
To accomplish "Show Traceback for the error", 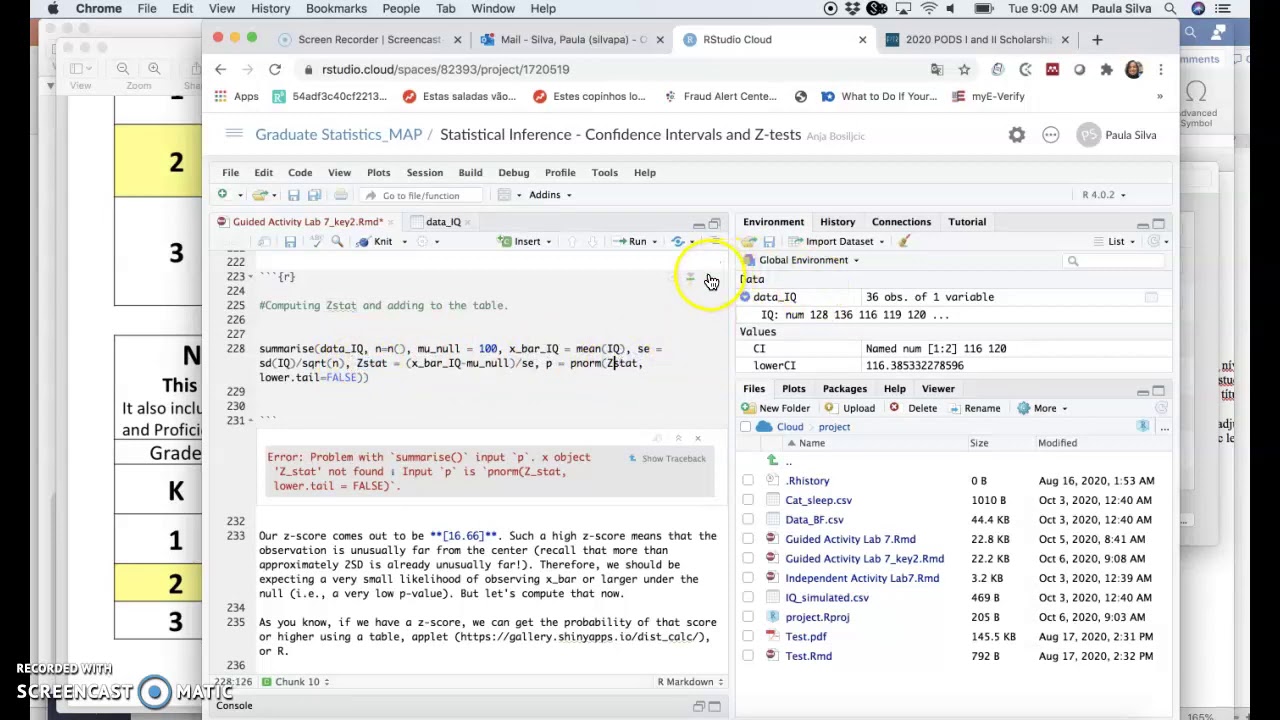I will [667, 458].
